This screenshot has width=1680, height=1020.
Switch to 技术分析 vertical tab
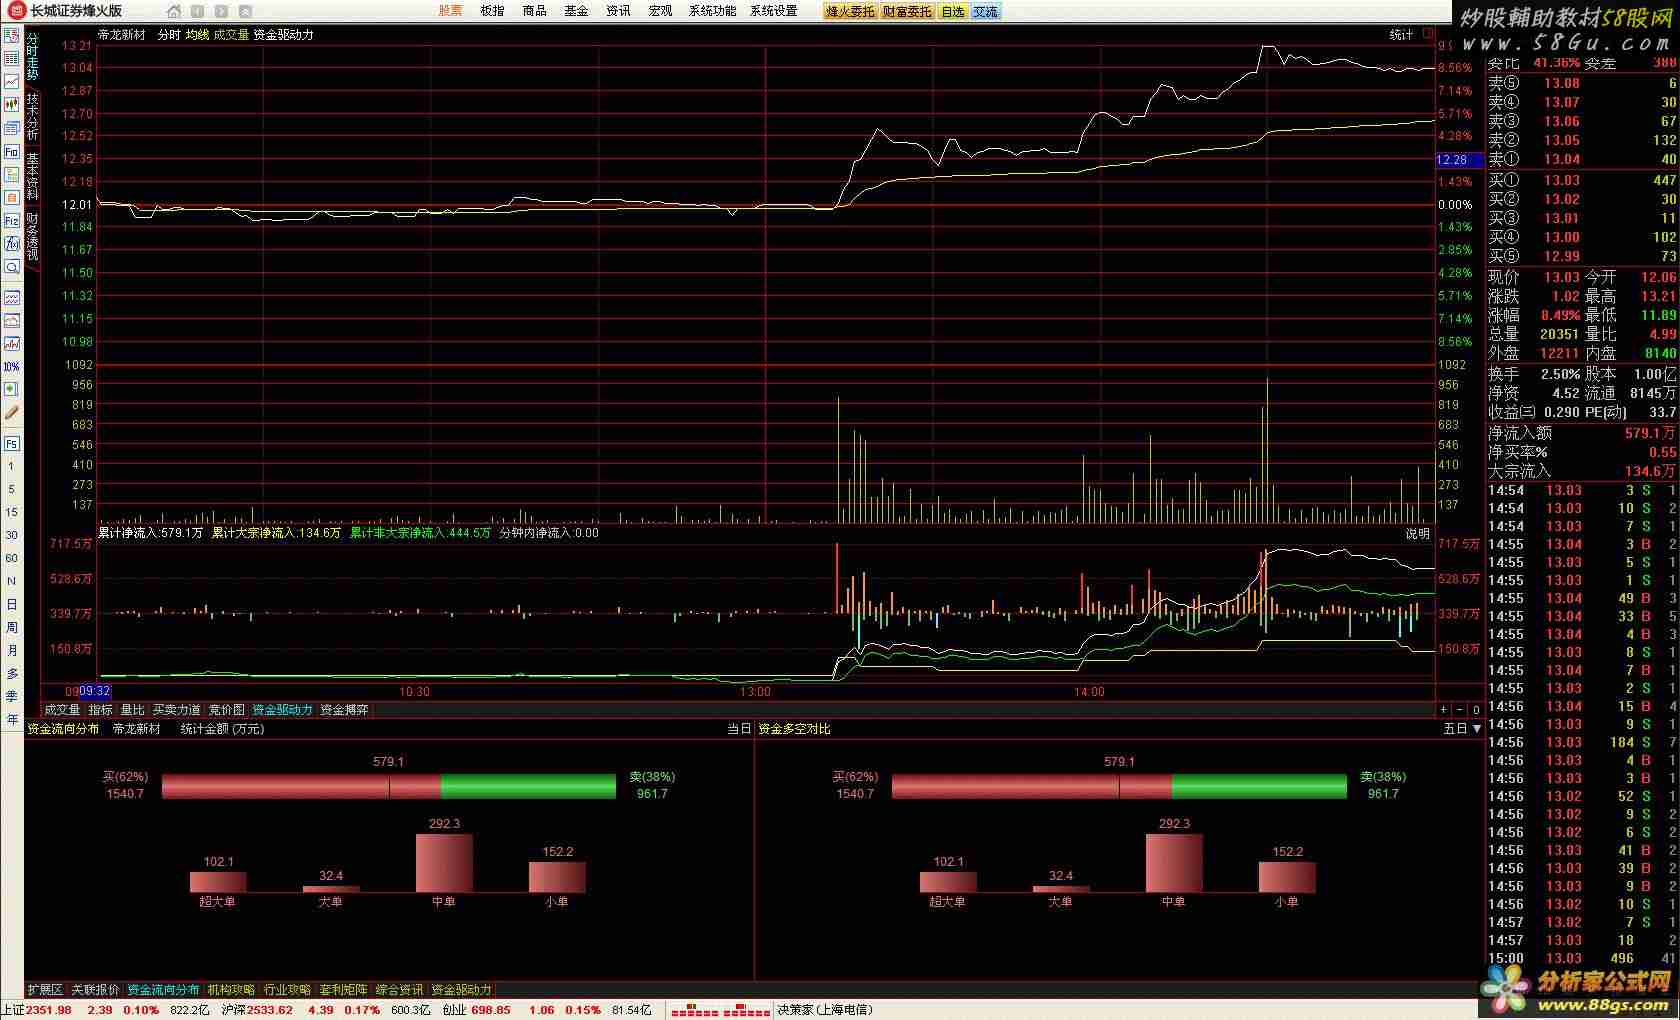[32, 117]
